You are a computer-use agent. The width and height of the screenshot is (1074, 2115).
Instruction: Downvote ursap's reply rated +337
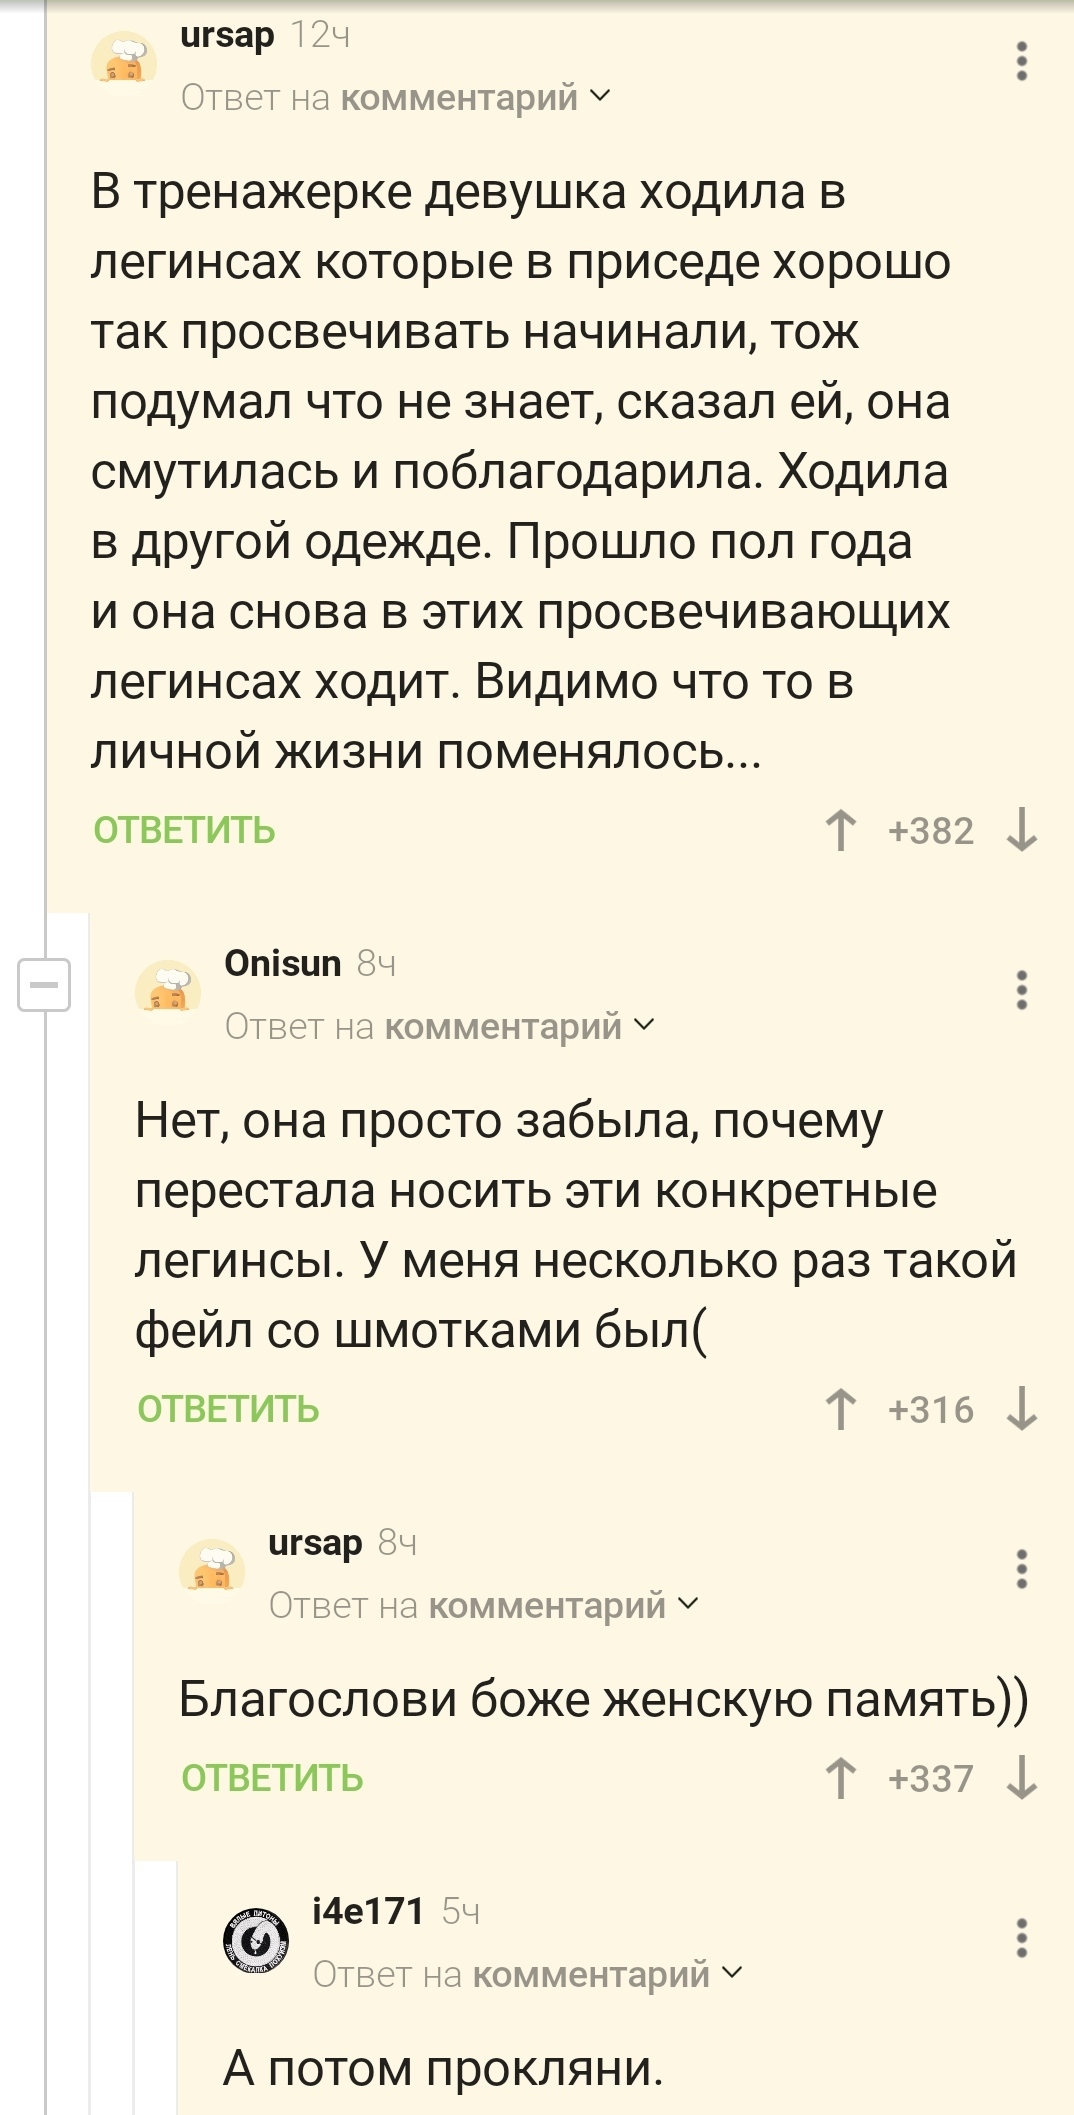(1021, 1779)
